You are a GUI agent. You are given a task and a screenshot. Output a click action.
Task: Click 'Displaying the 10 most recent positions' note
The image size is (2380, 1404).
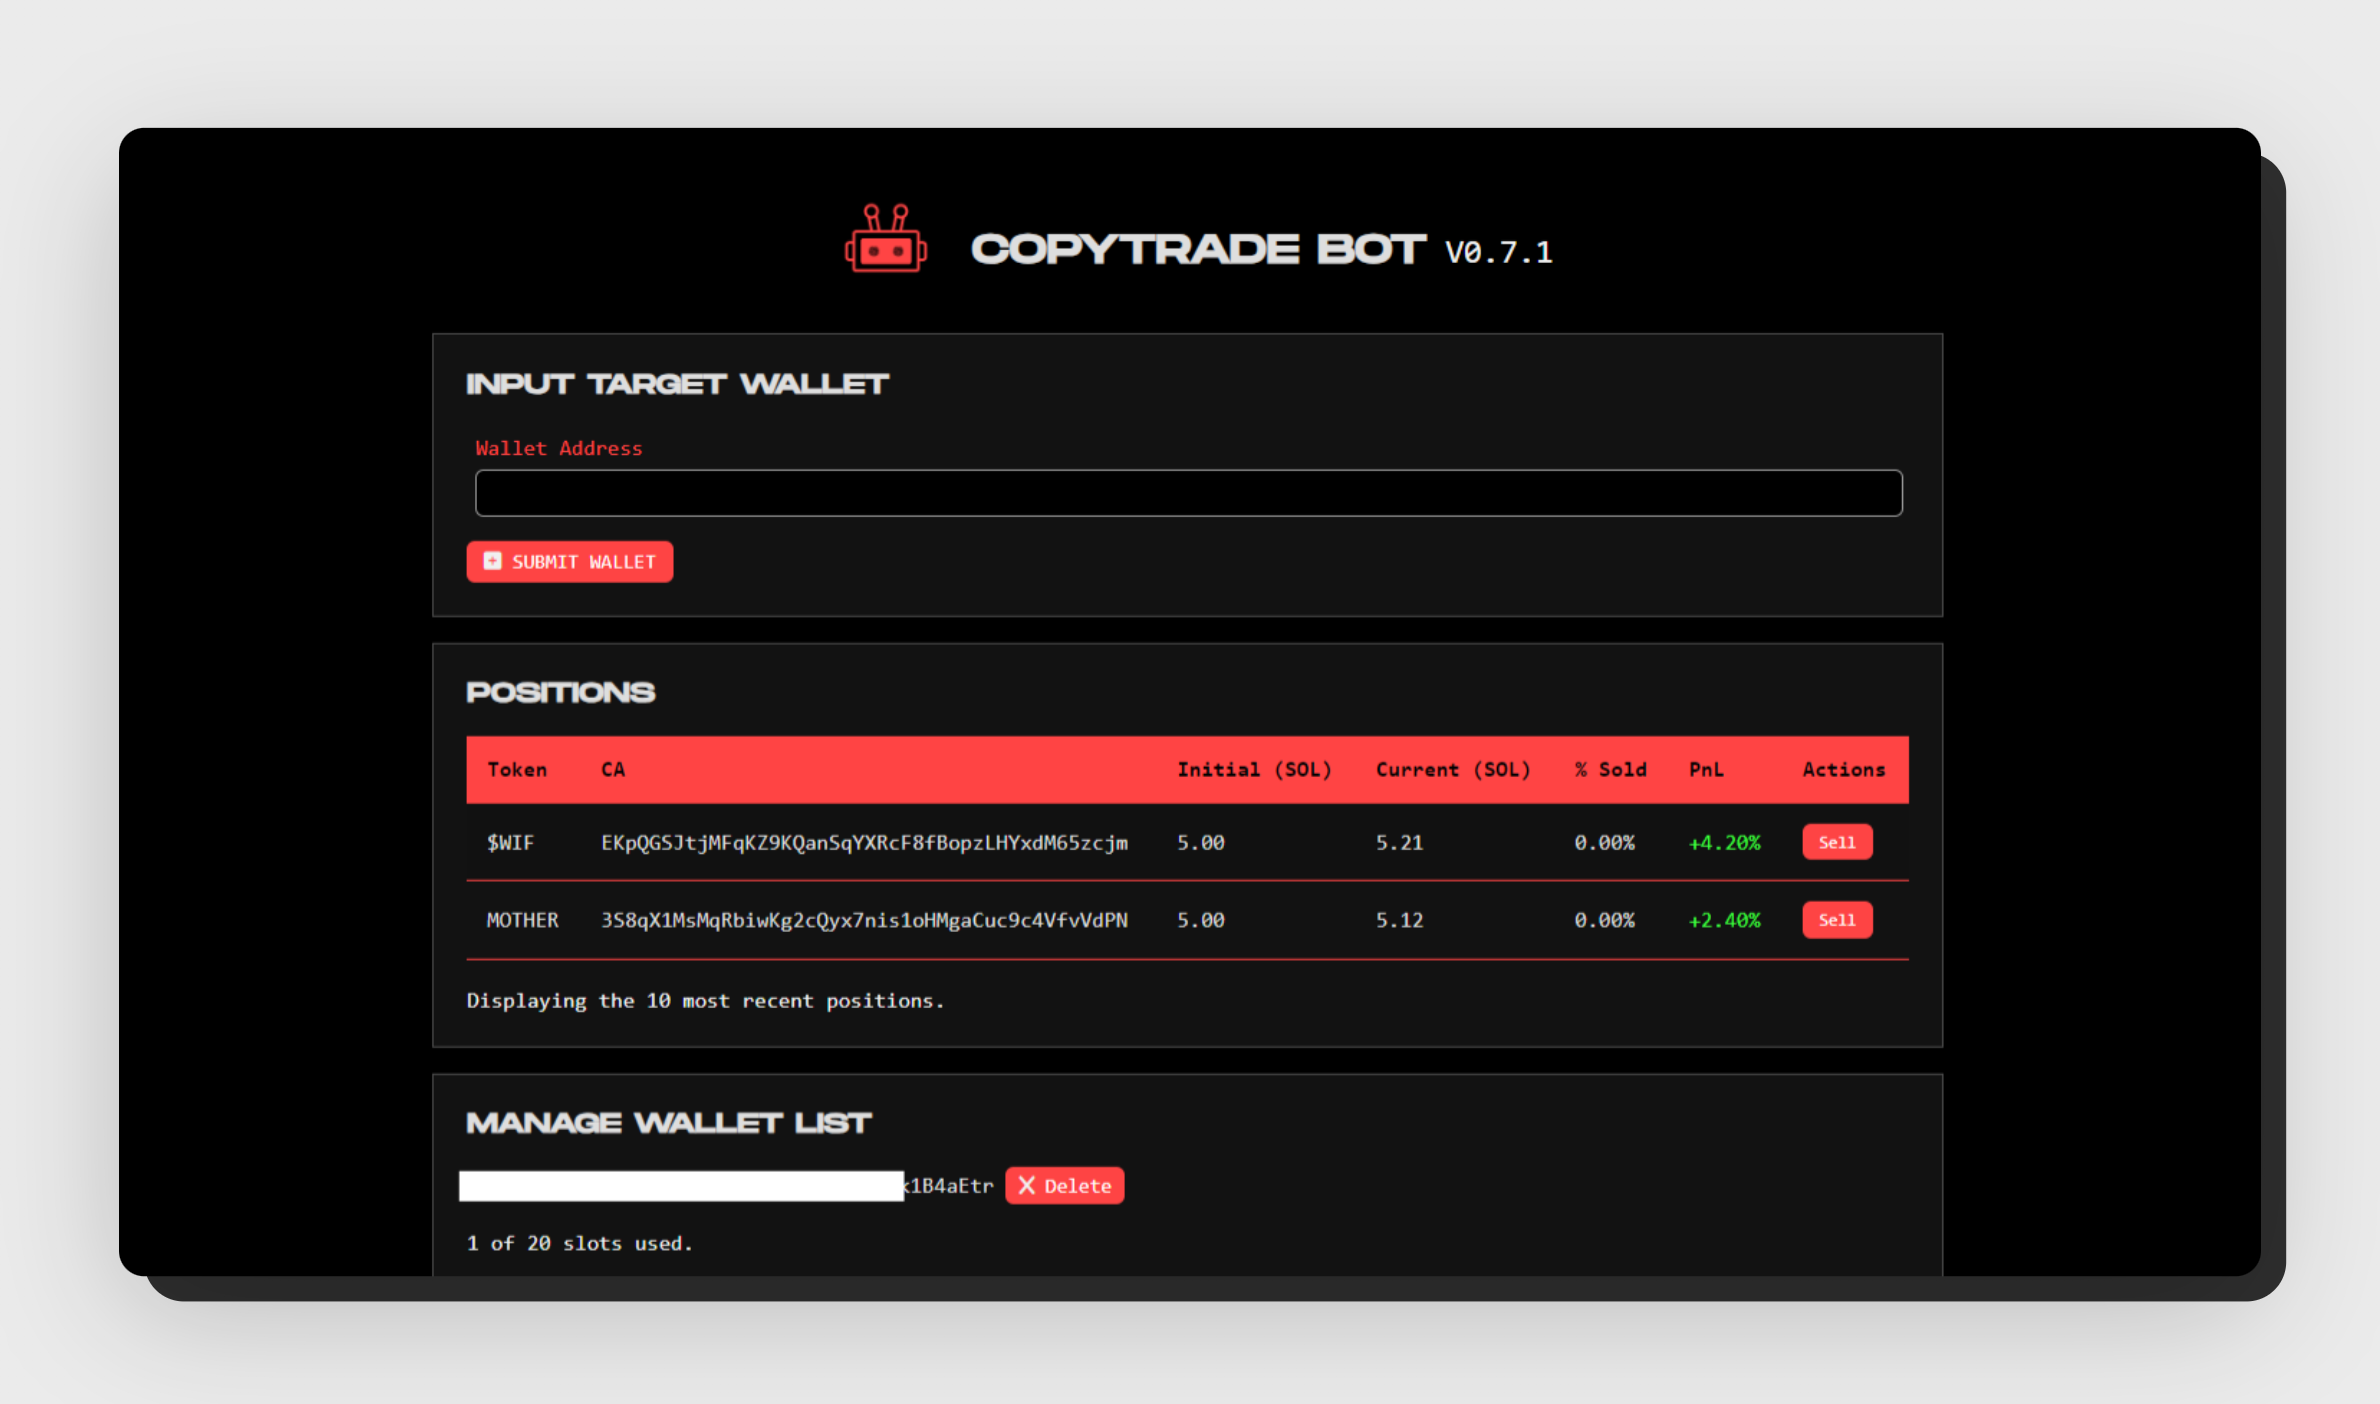tap(705, 1001)
